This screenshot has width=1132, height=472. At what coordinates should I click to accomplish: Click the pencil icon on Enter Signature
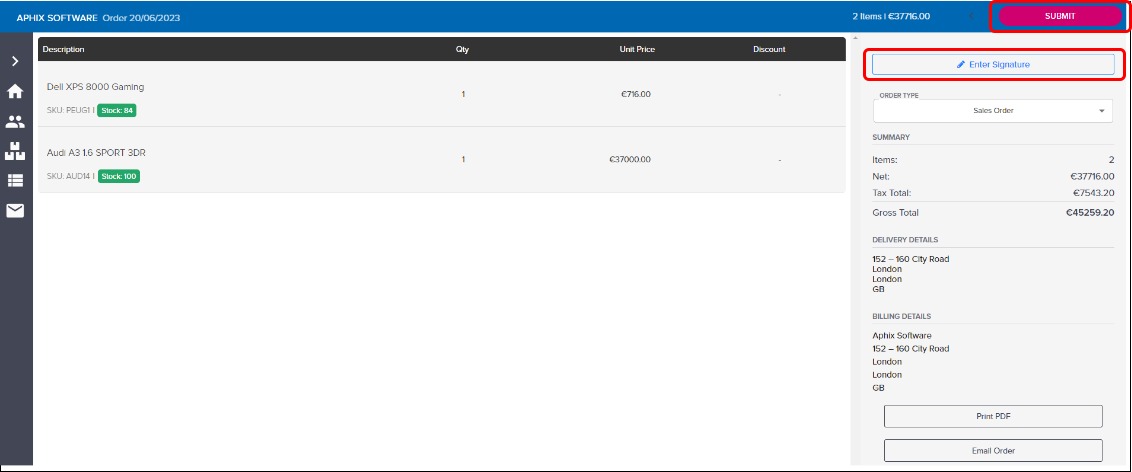click(x=961, y=64)
